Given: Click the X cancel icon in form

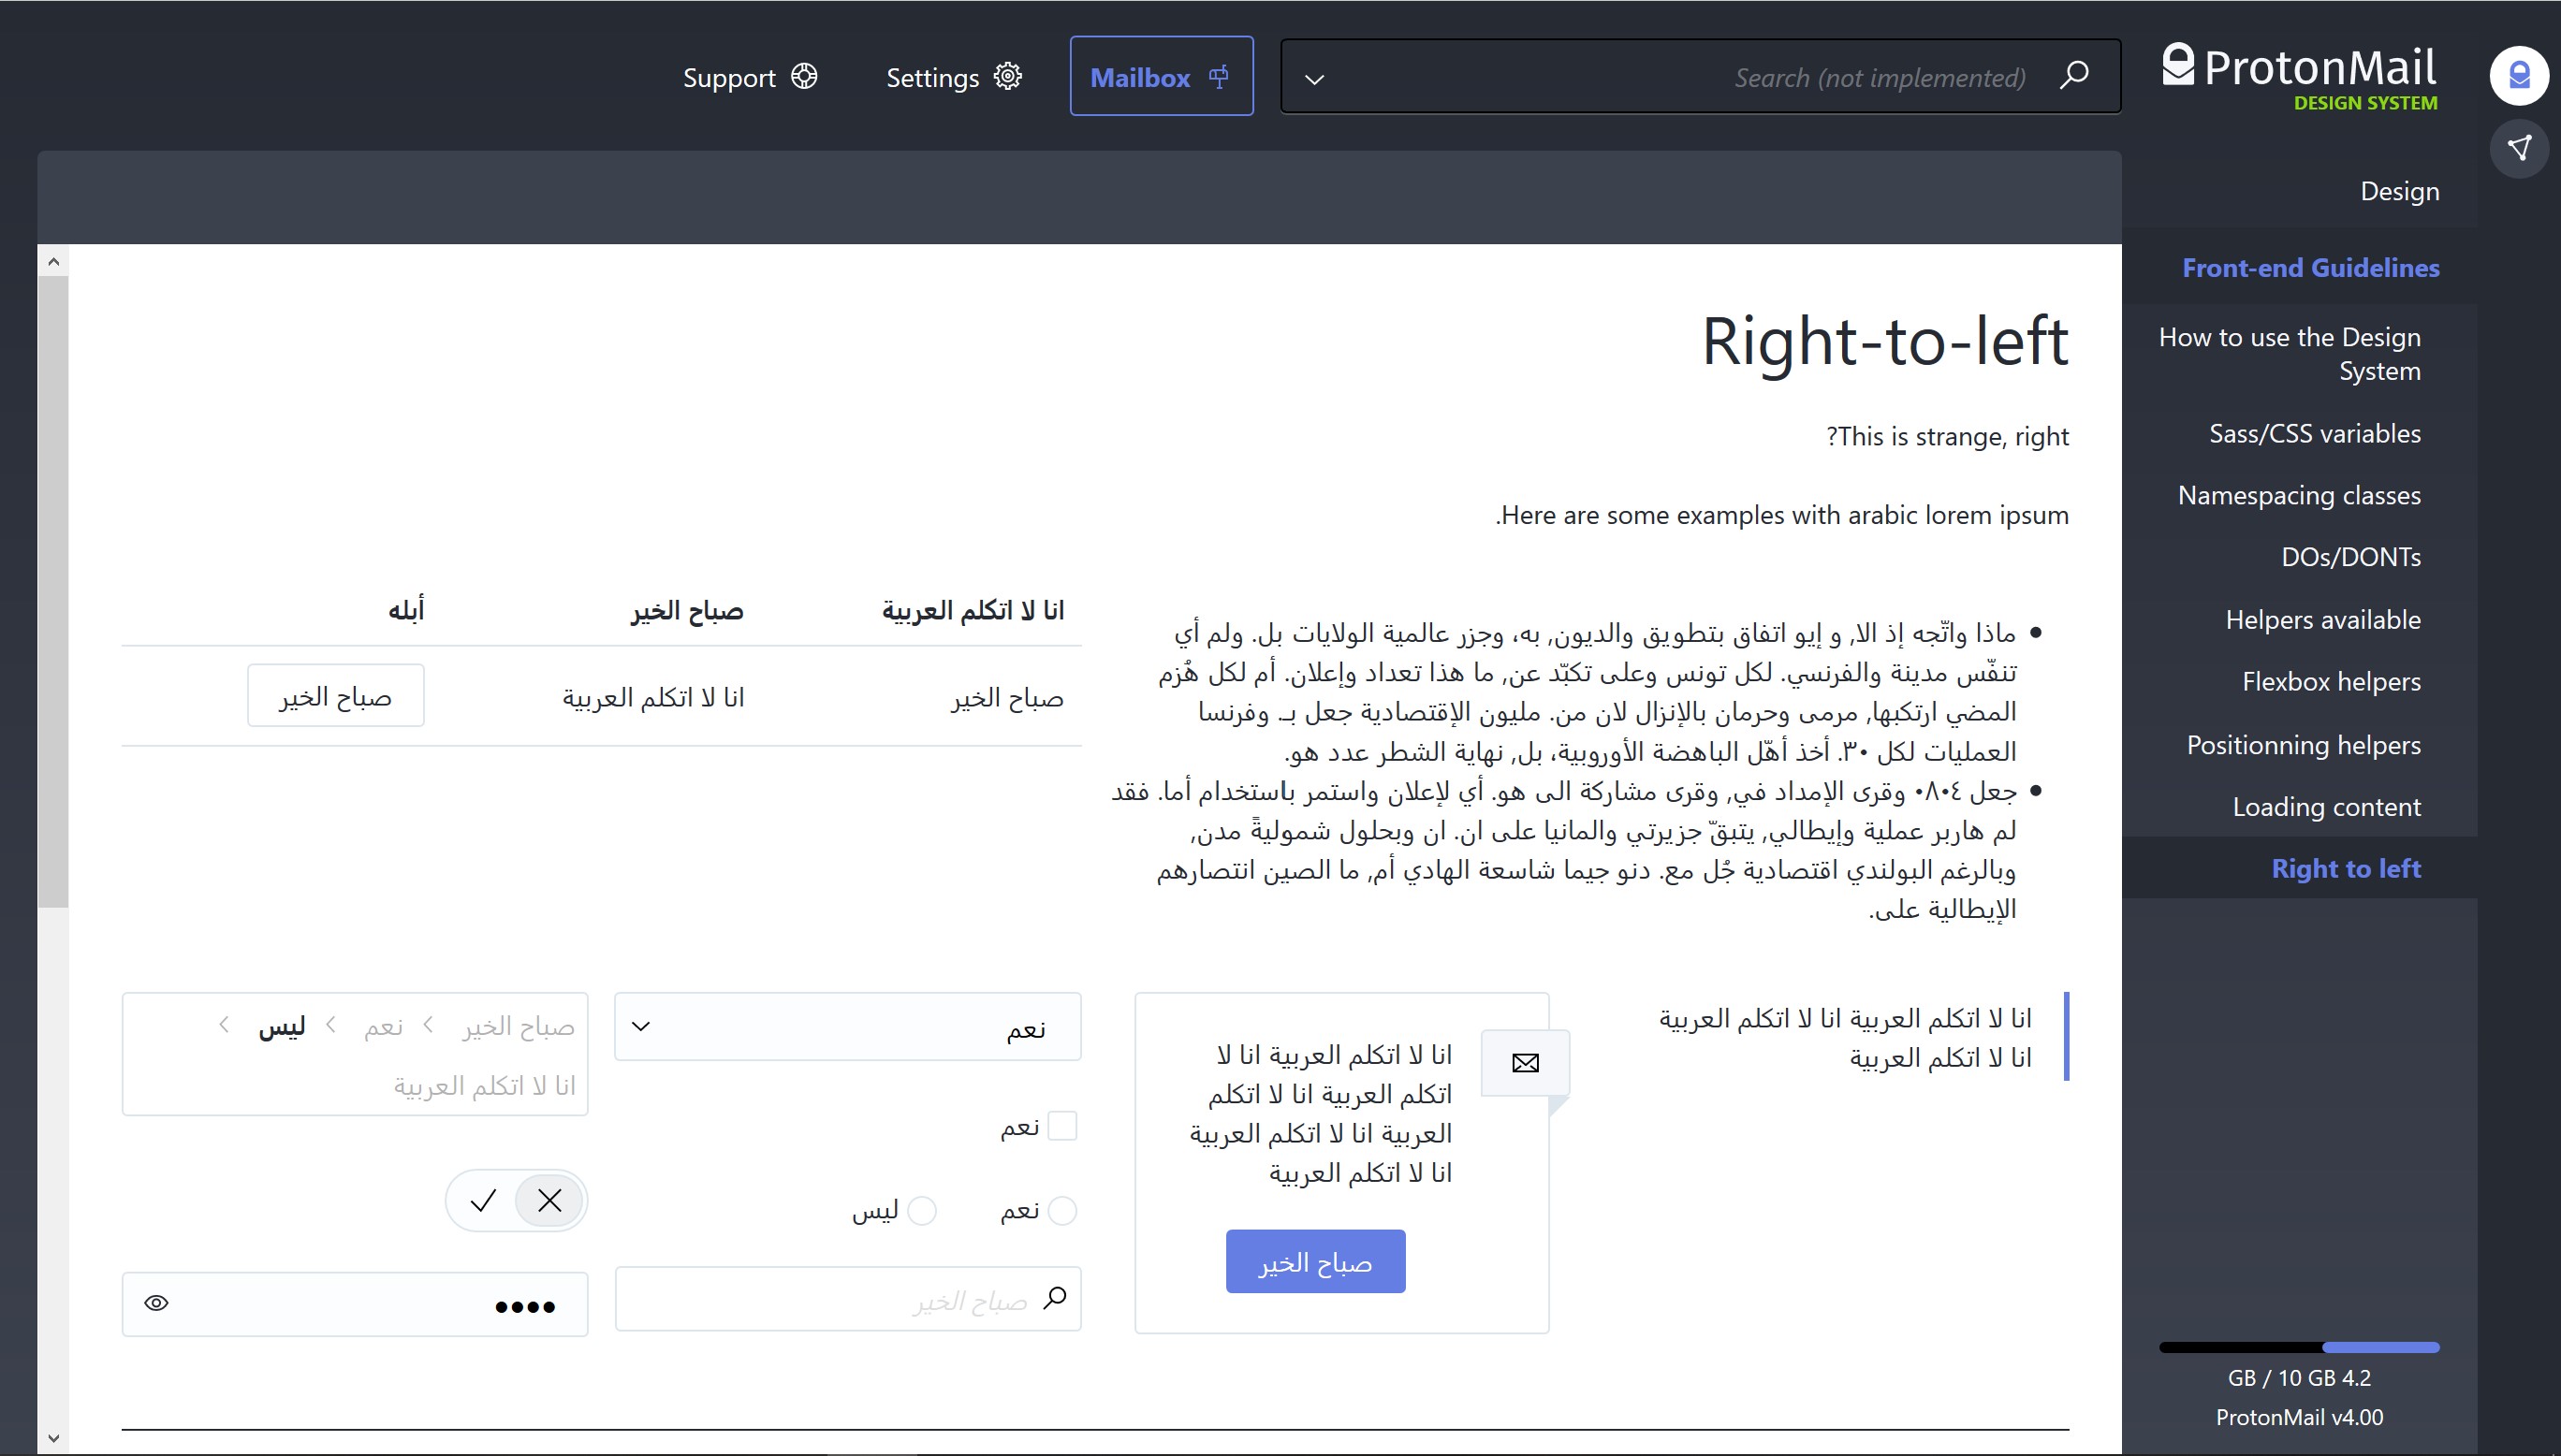Looking at the screenshot, I should pyautogui.click(x=549, y=1200).
